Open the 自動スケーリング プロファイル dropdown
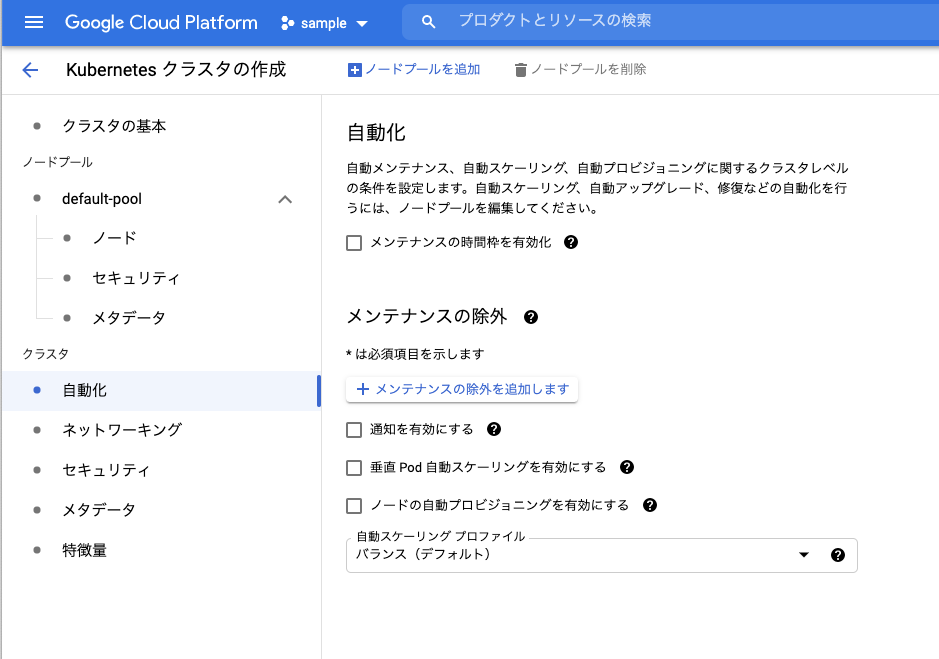This screenshot has width=939, height=659. point(805,555)
